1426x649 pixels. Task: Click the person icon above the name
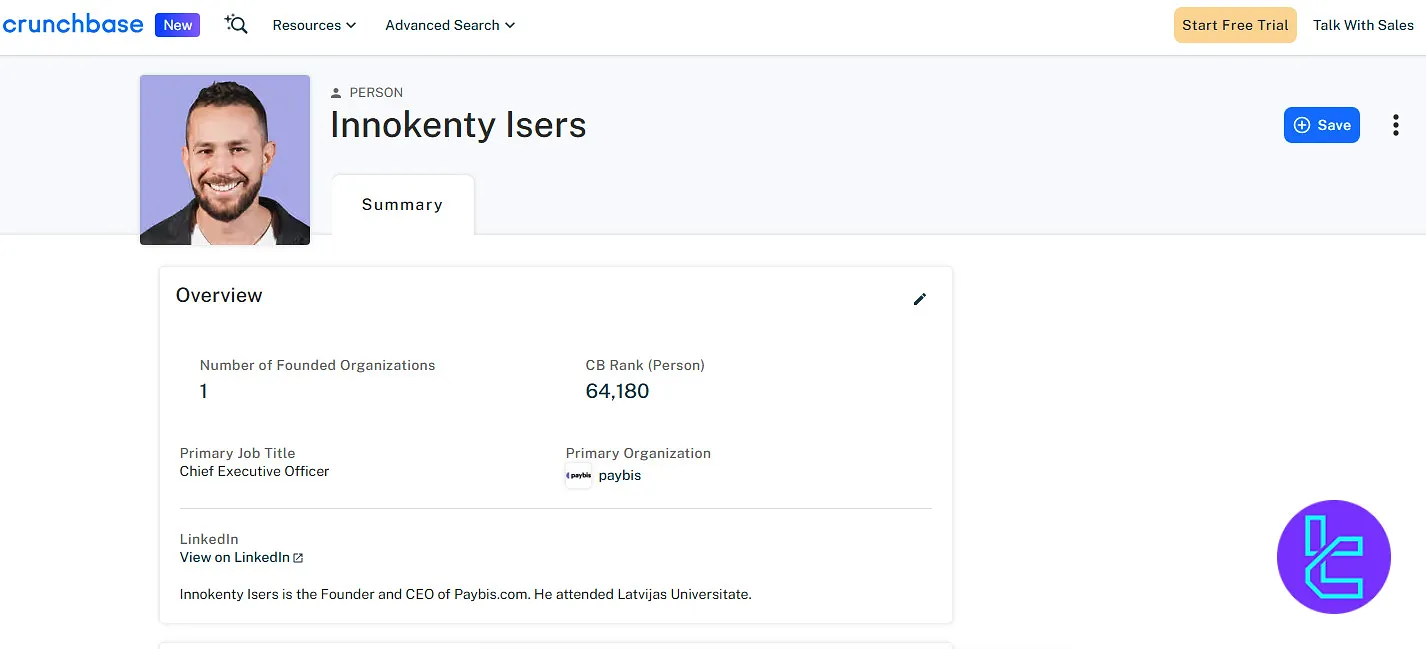pos(336,93)
